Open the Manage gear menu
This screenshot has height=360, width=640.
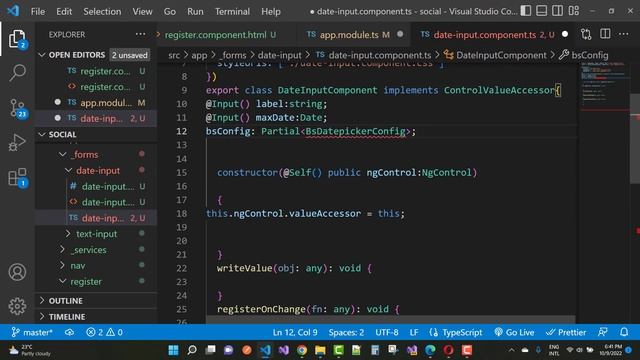click(x=17, y=306)
